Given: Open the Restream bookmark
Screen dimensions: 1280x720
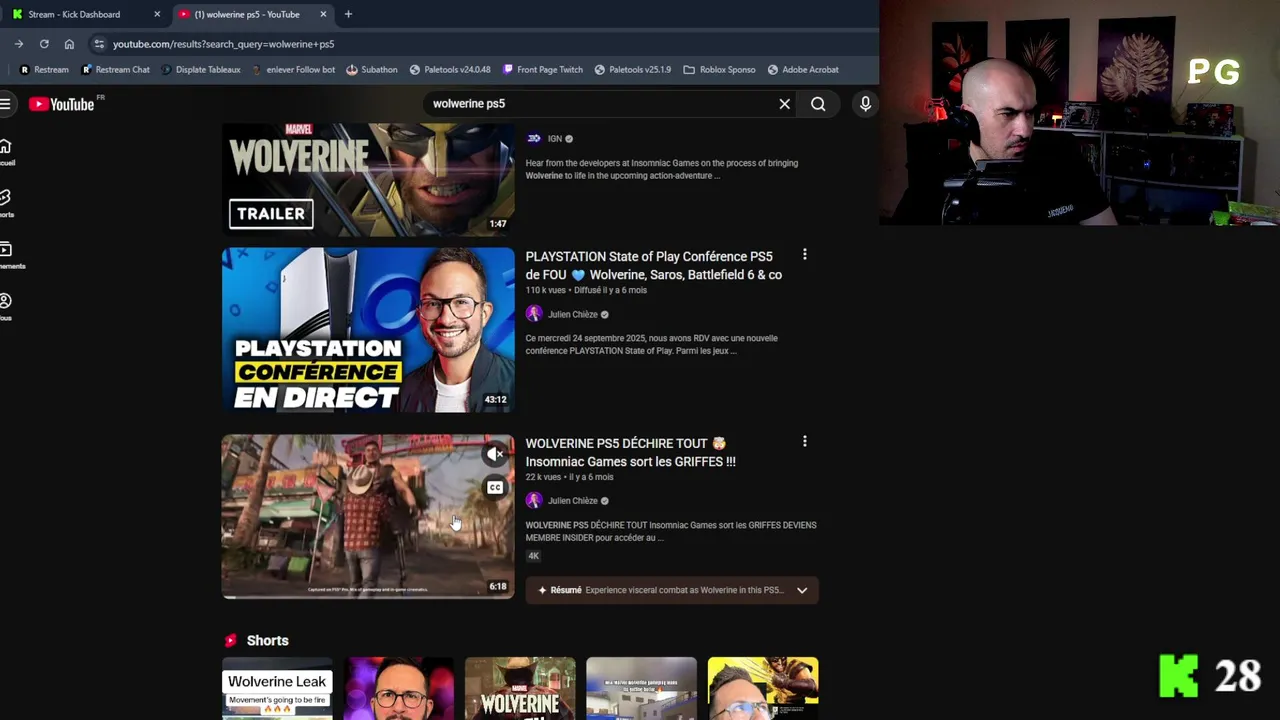Looking at the screenshot, I should pyautogui.click(x=44, y=70).
